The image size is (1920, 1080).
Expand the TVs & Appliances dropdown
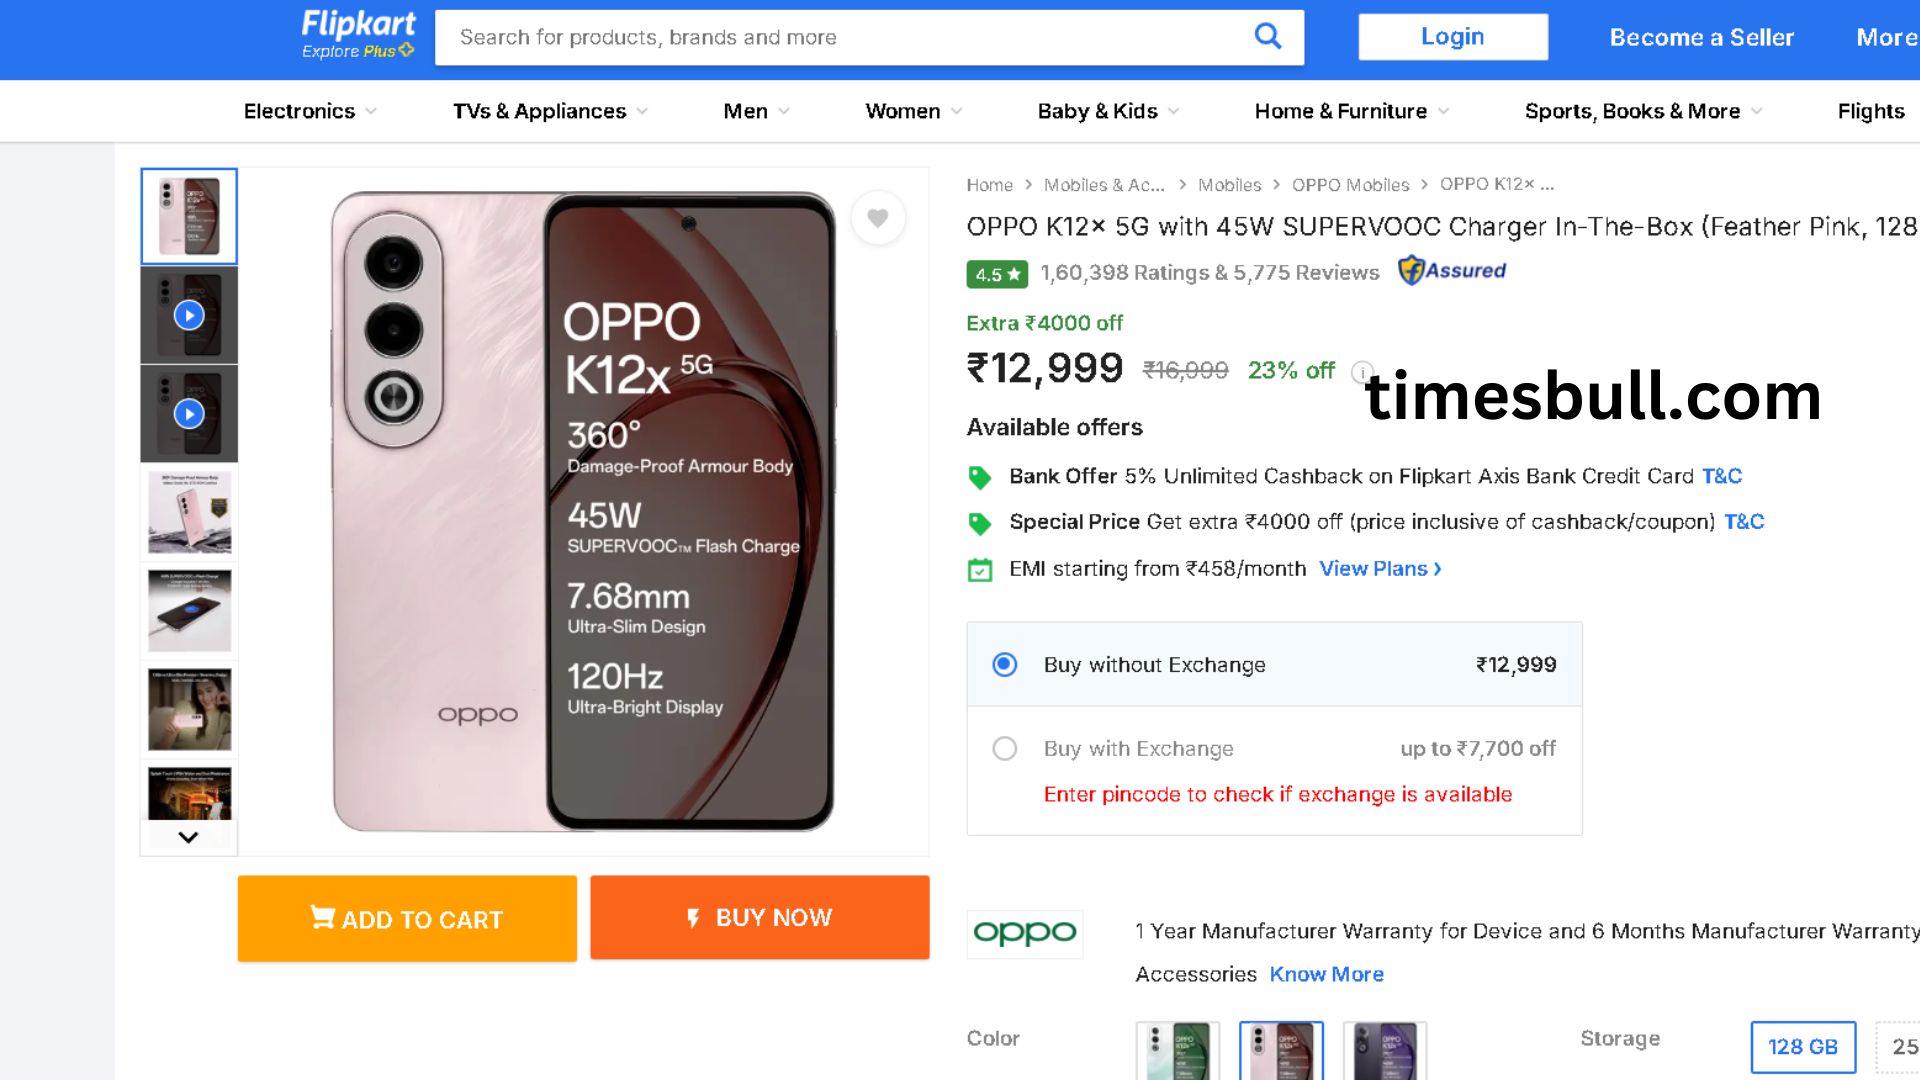point(550,111)
